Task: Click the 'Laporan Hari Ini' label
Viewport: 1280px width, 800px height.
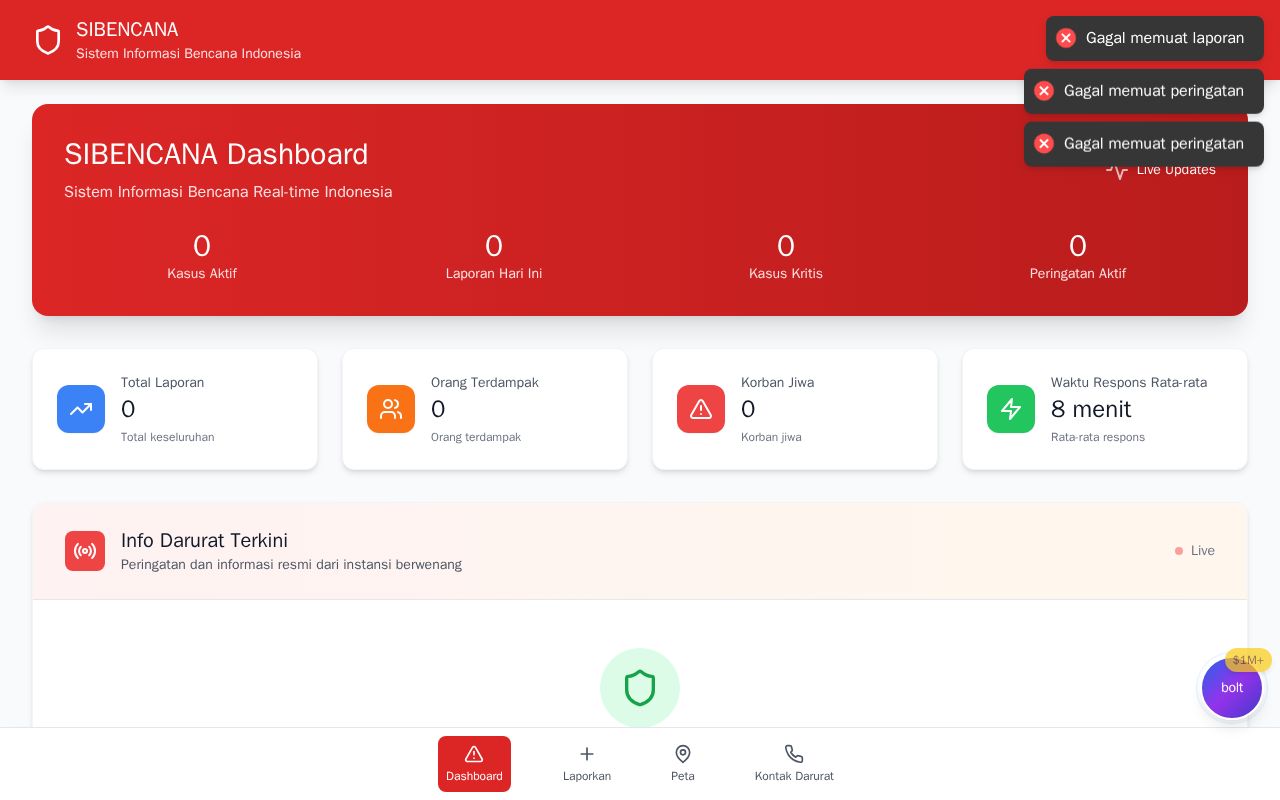Action: pos(494,274)
